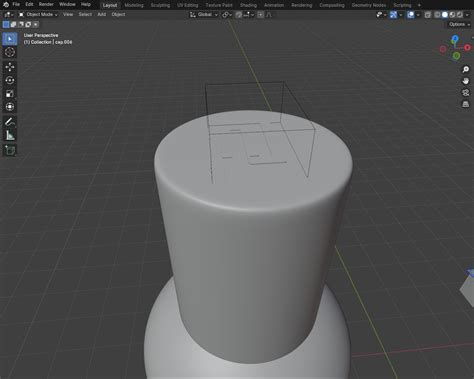This screenshot has height=379, width=474.
Task: Open the Global transform orientation dropdown
Action: 204,15
